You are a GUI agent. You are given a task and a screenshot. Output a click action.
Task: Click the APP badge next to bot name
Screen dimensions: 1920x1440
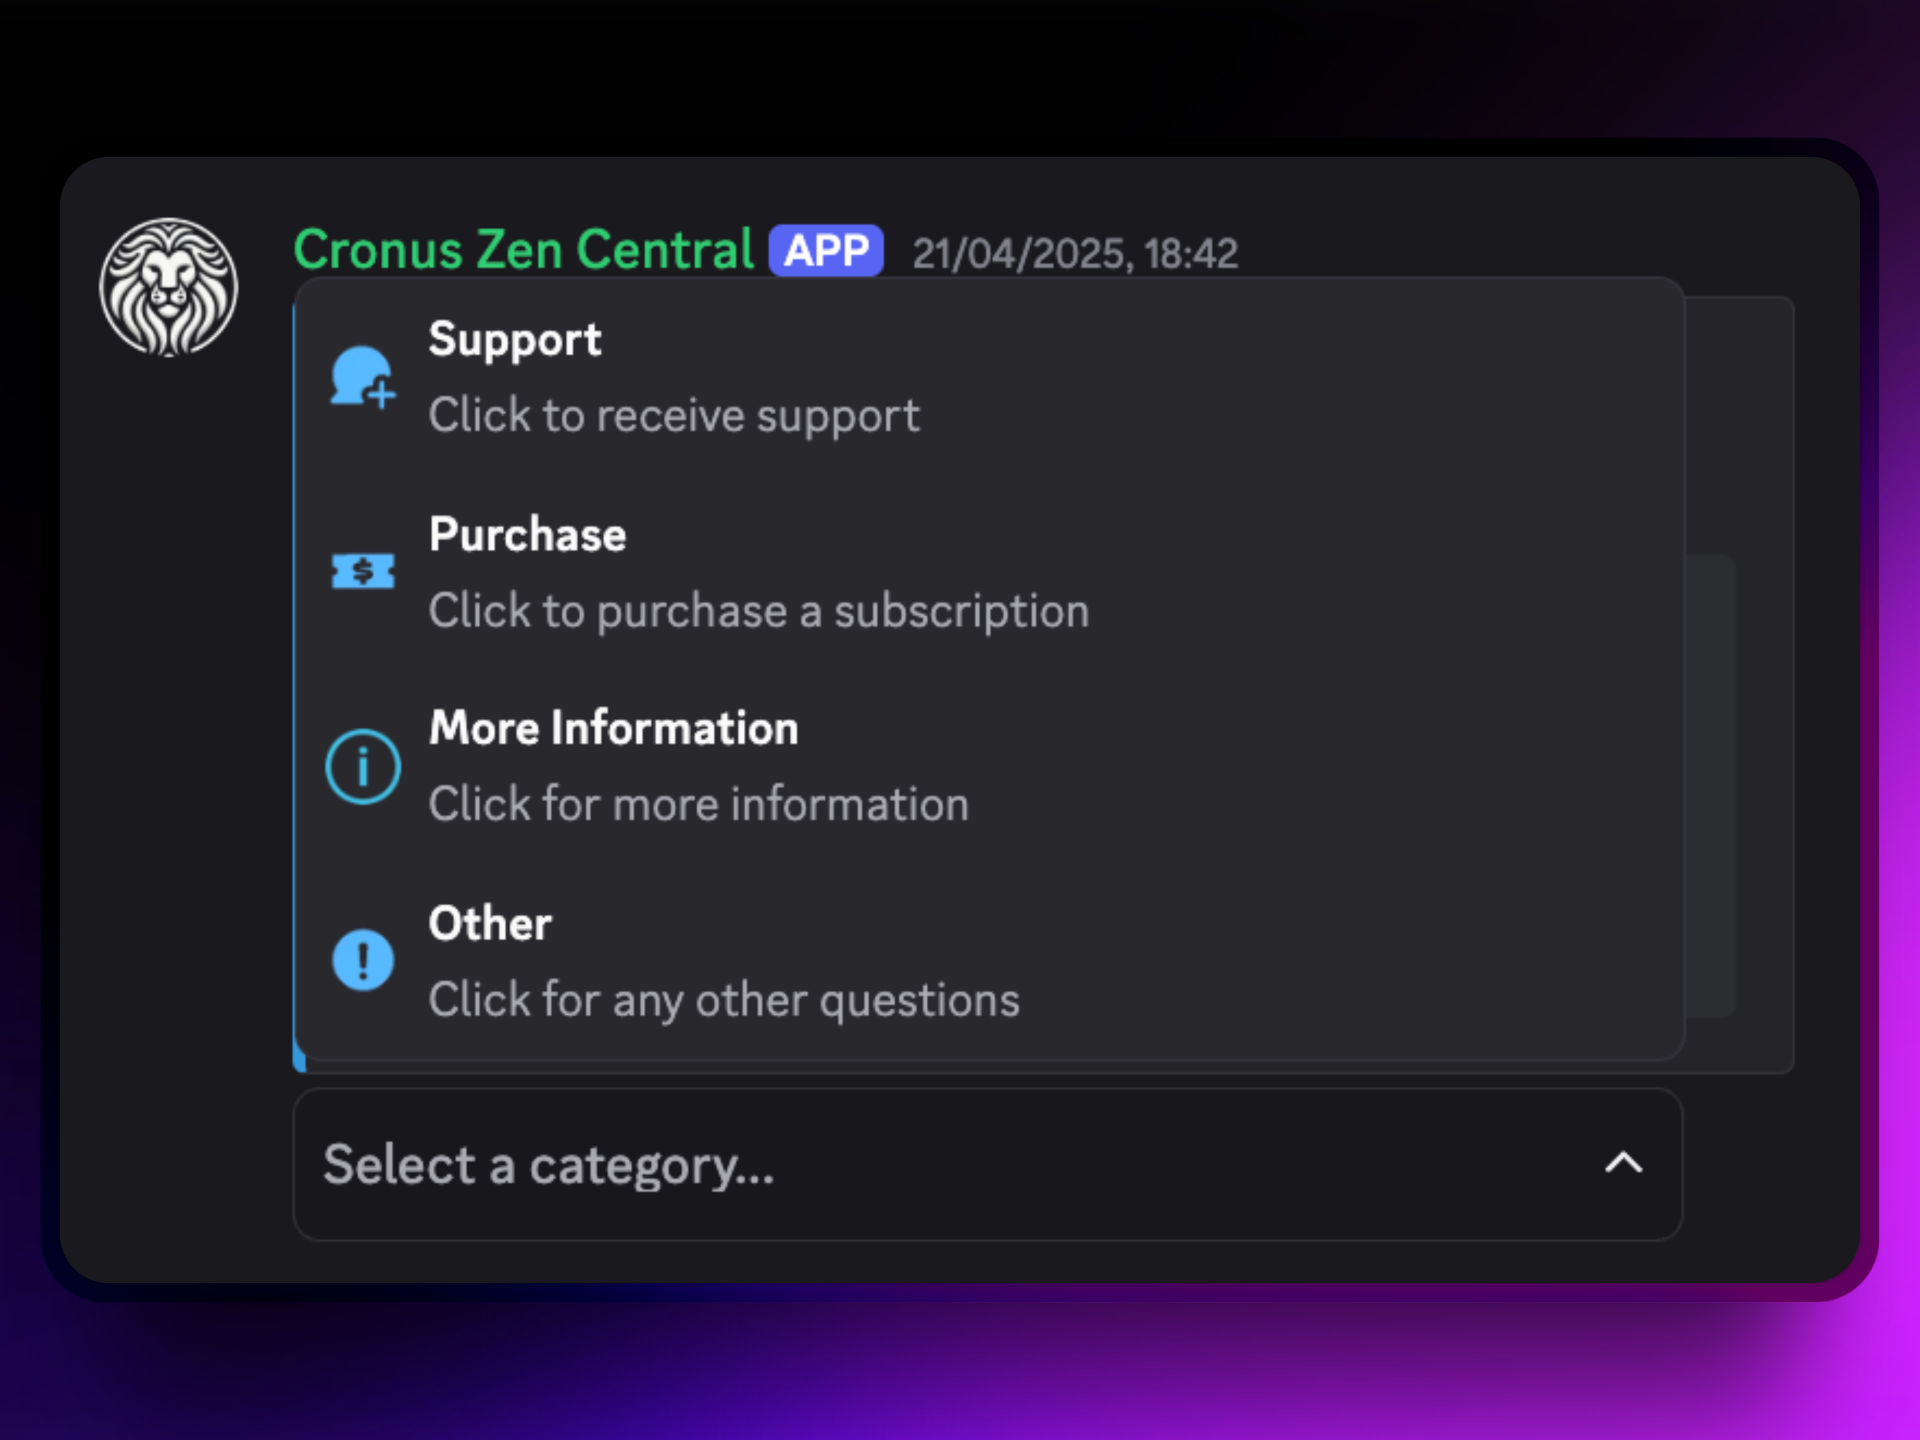(826, 250)
